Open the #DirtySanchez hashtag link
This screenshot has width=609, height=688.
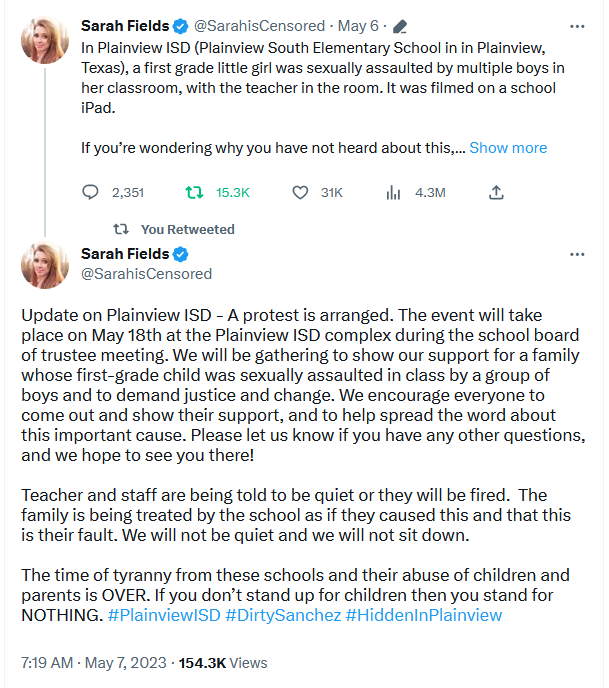(x=283, y=615)
